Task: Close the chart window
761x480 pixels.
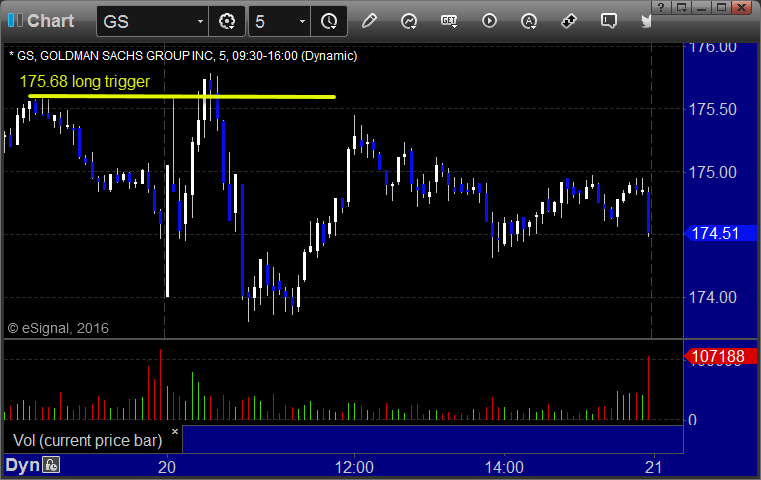Action: 742,7
